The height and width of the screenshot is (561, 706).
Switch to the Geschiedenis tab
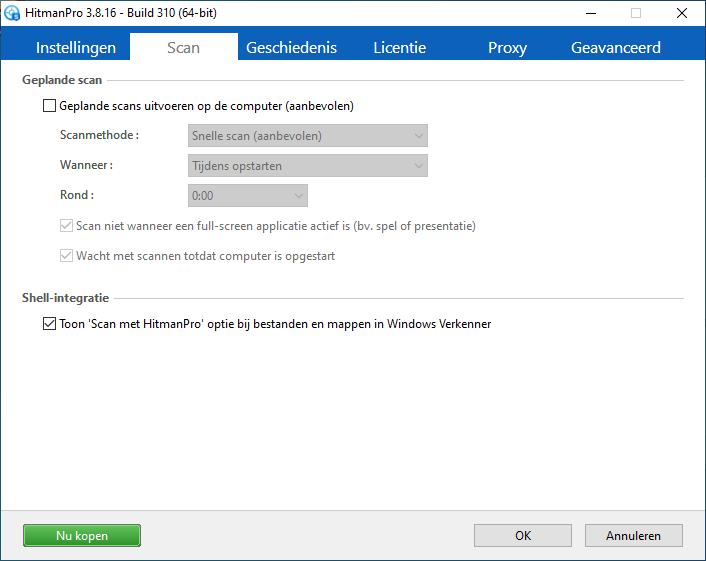(x=291, y=47)
